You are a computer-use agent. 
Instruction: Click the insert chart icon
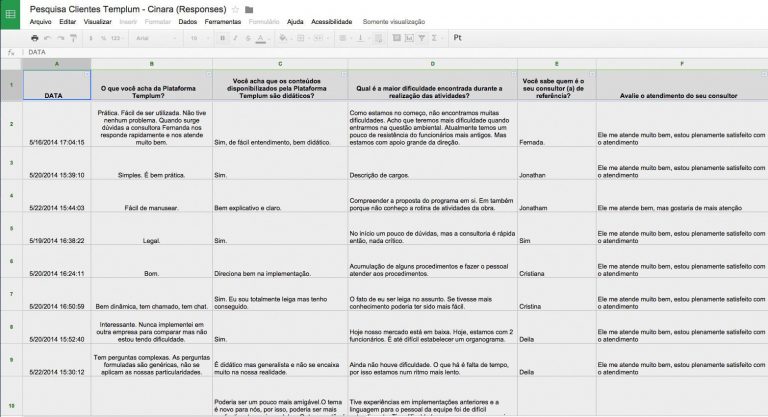[x=409, y=38]
